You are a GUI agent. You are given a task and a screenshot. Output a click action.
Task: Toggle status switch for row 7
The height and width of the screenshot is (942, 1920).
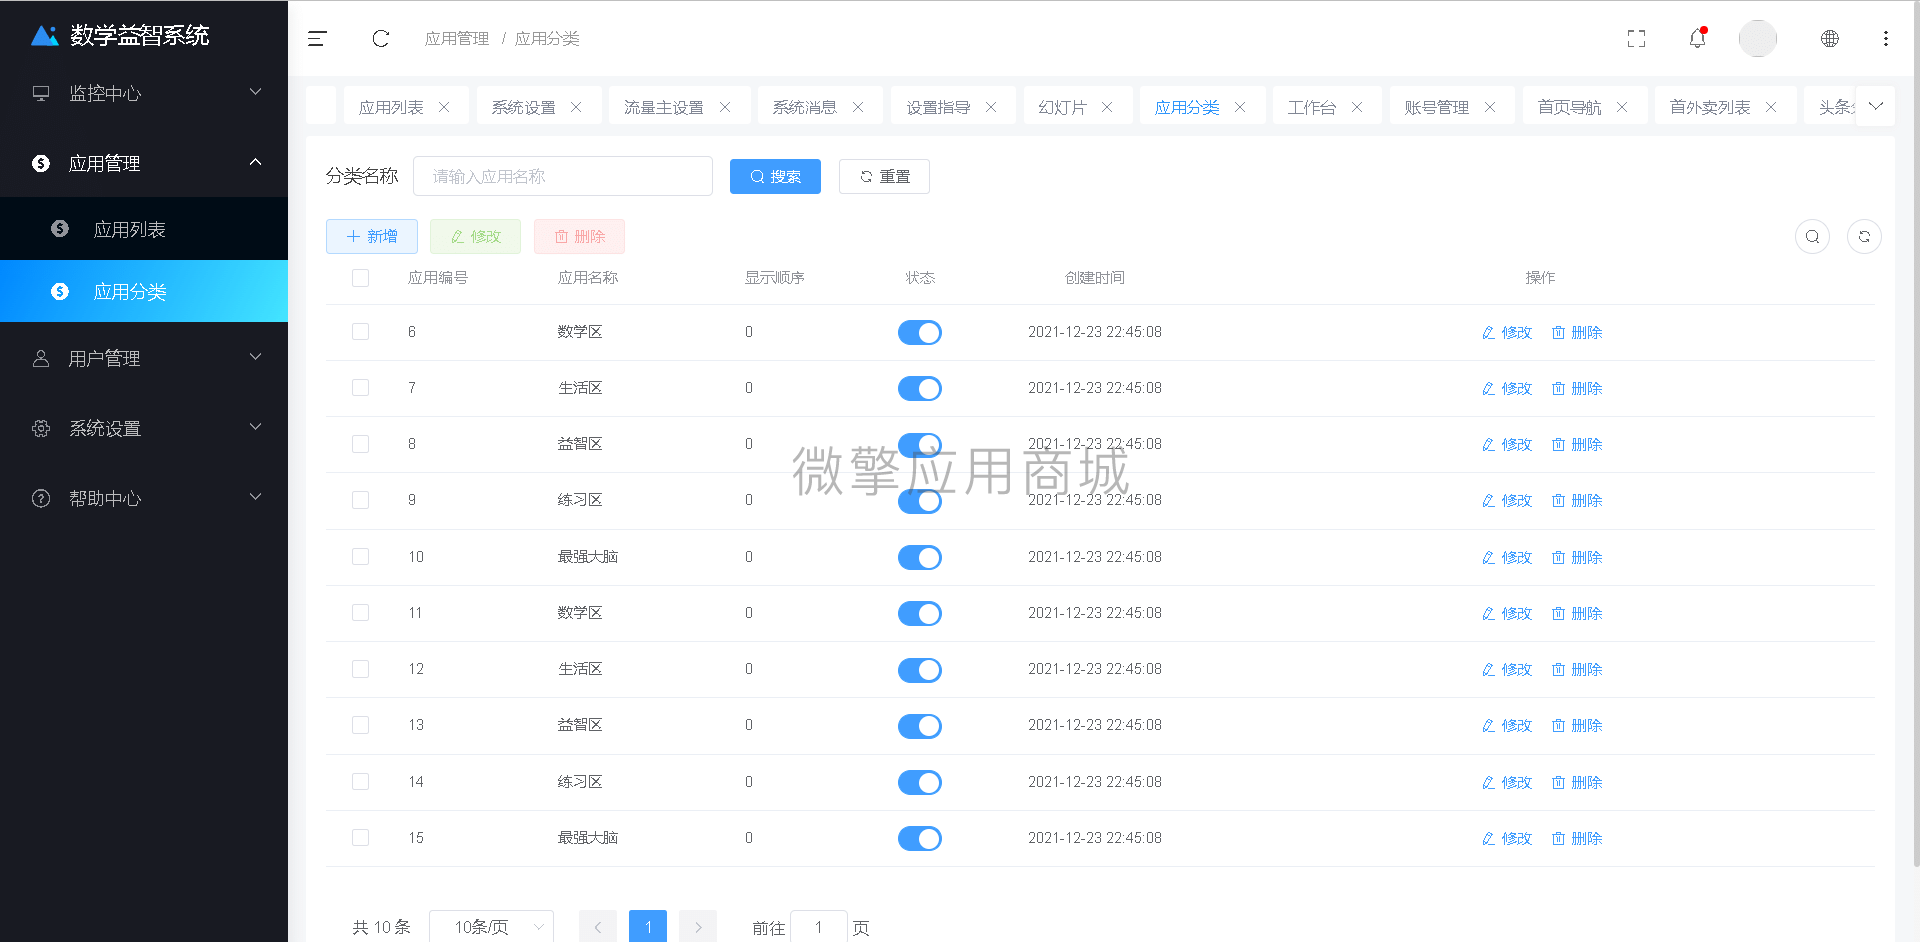920,388
